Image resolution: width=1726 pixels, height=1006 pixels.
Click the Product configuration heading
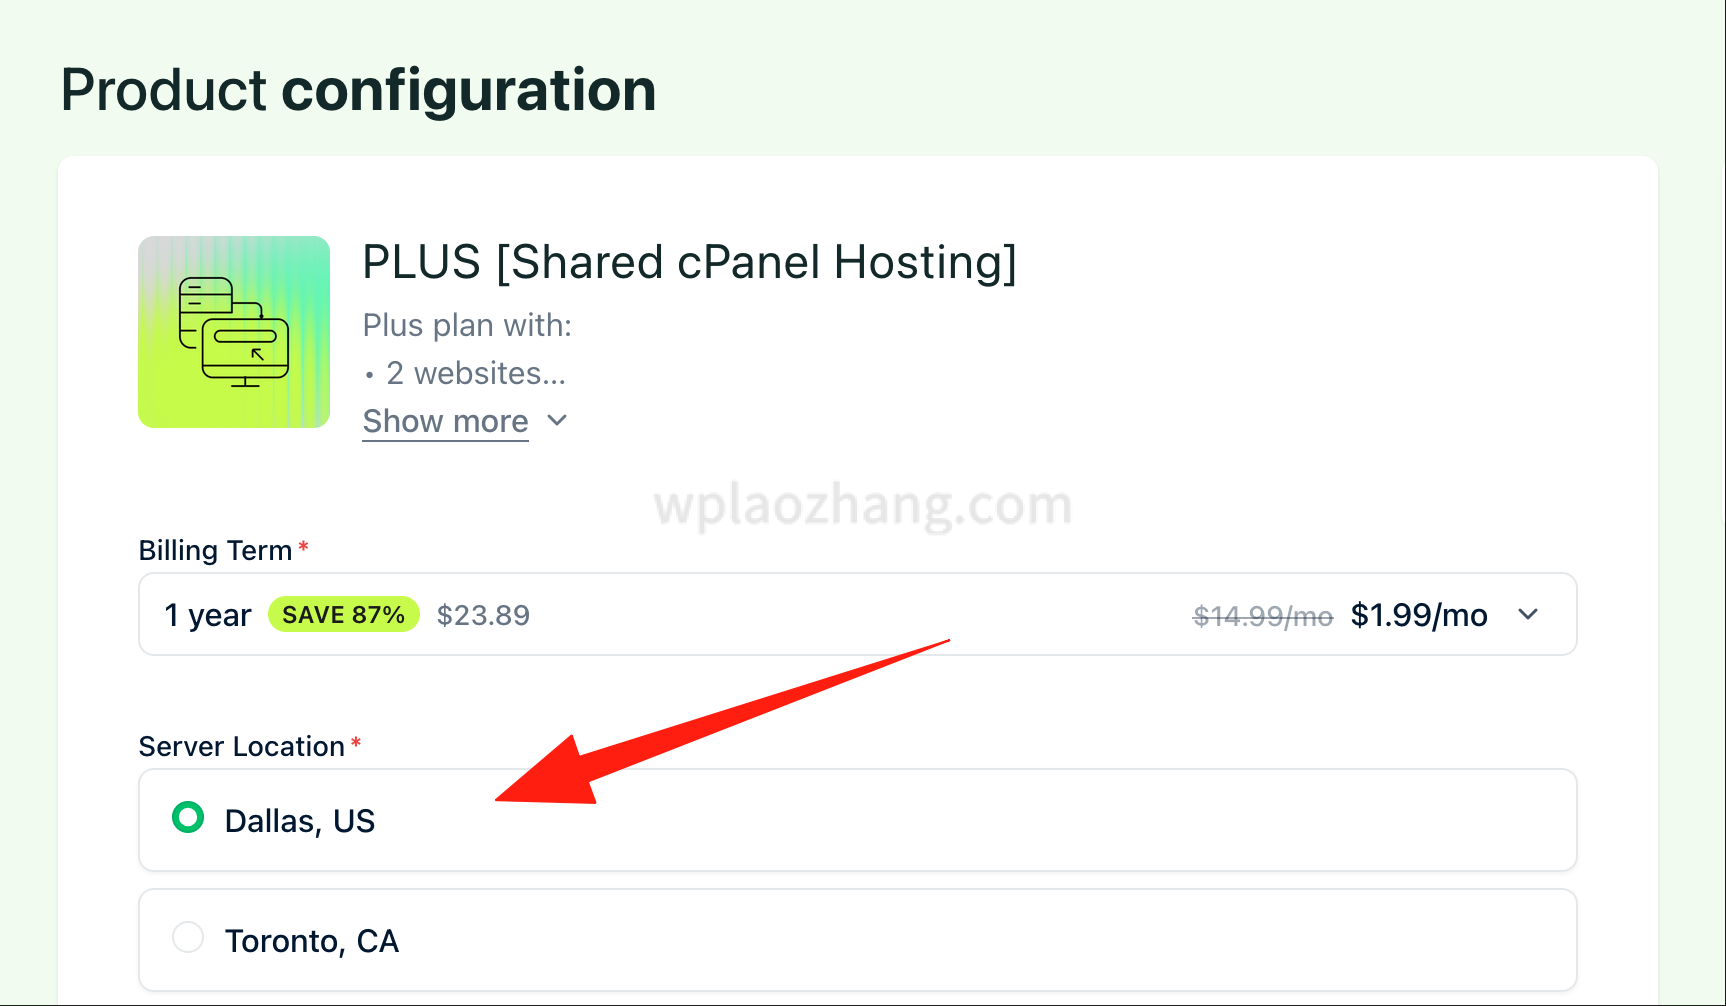click(x=358, y=90)
